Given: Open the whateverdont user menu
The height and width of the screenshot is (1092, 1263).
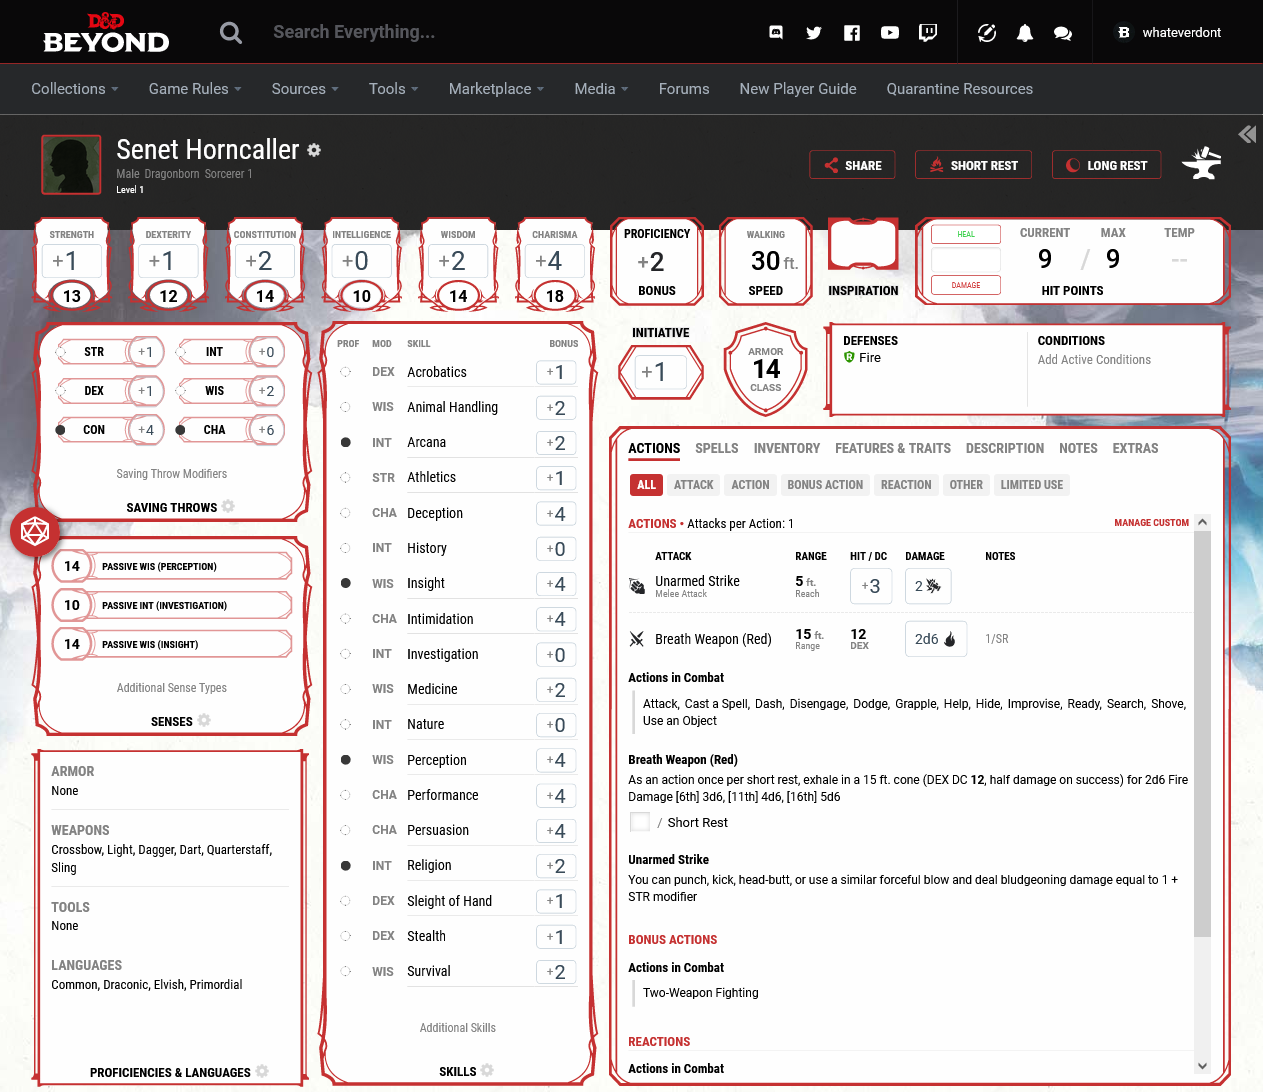Looking at the screenshot, I should (x=1168, y=33).
